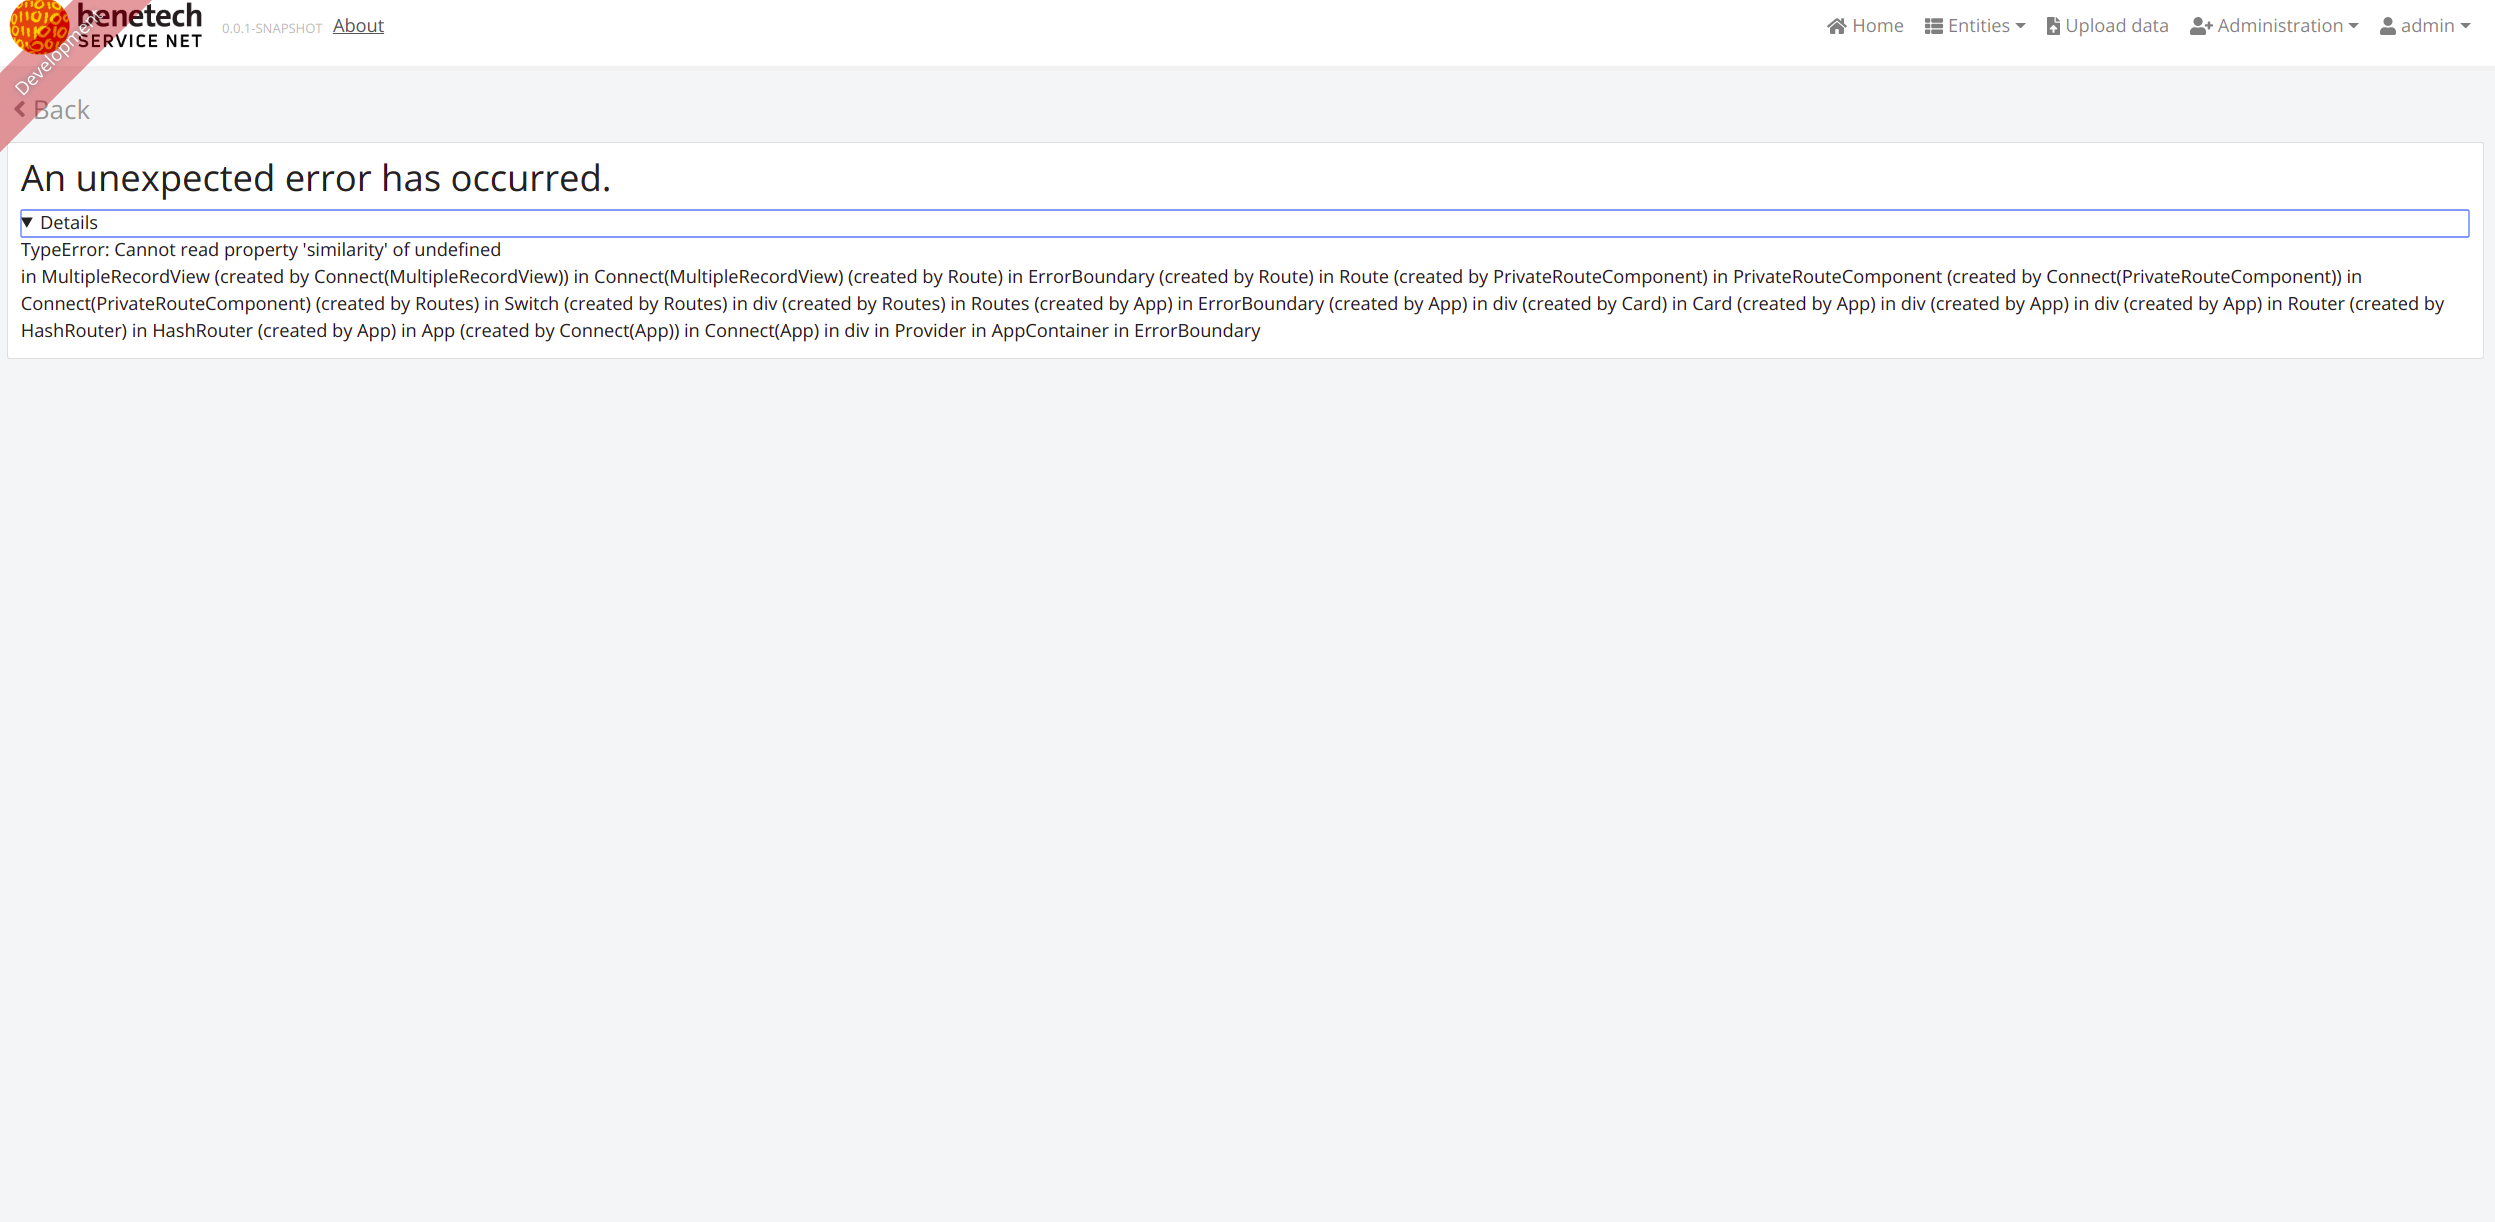Click the About link
Image resolution: width=2495 pixels, height=1222 pixels.
(x=358, y=25)
